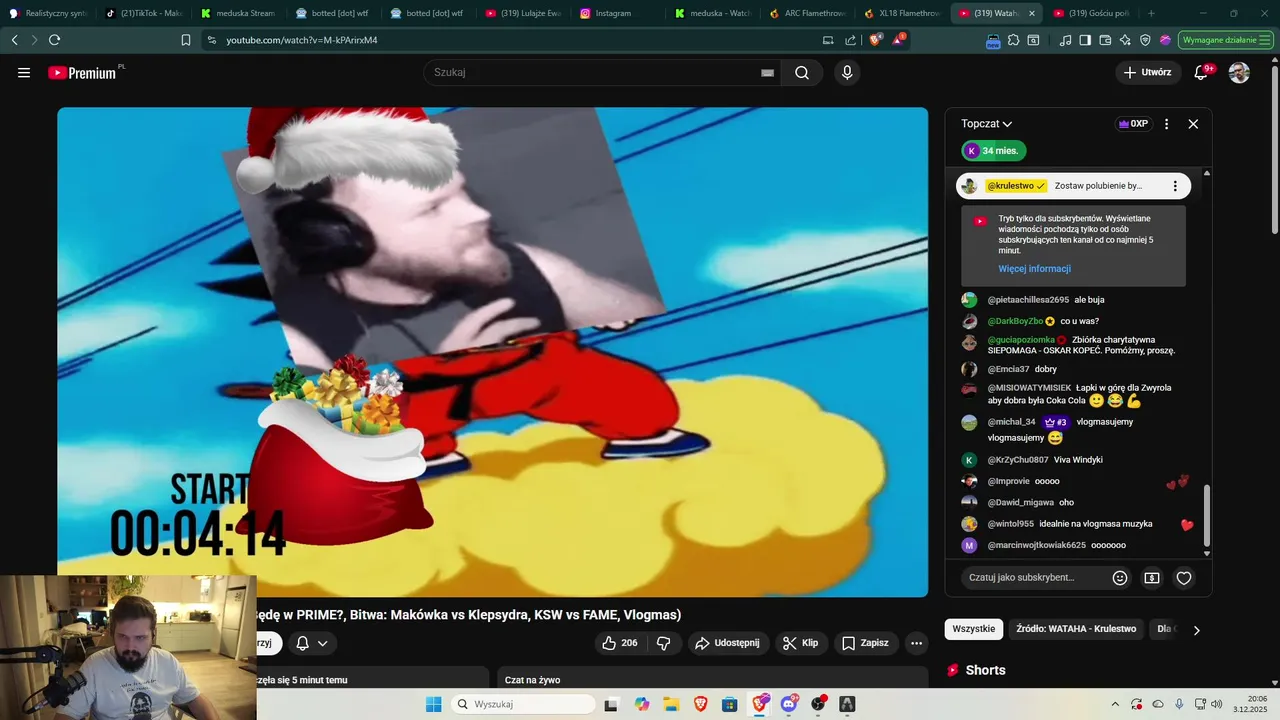The image size is (1280, 720).
Task: Click Klip button
Action: 800,643
